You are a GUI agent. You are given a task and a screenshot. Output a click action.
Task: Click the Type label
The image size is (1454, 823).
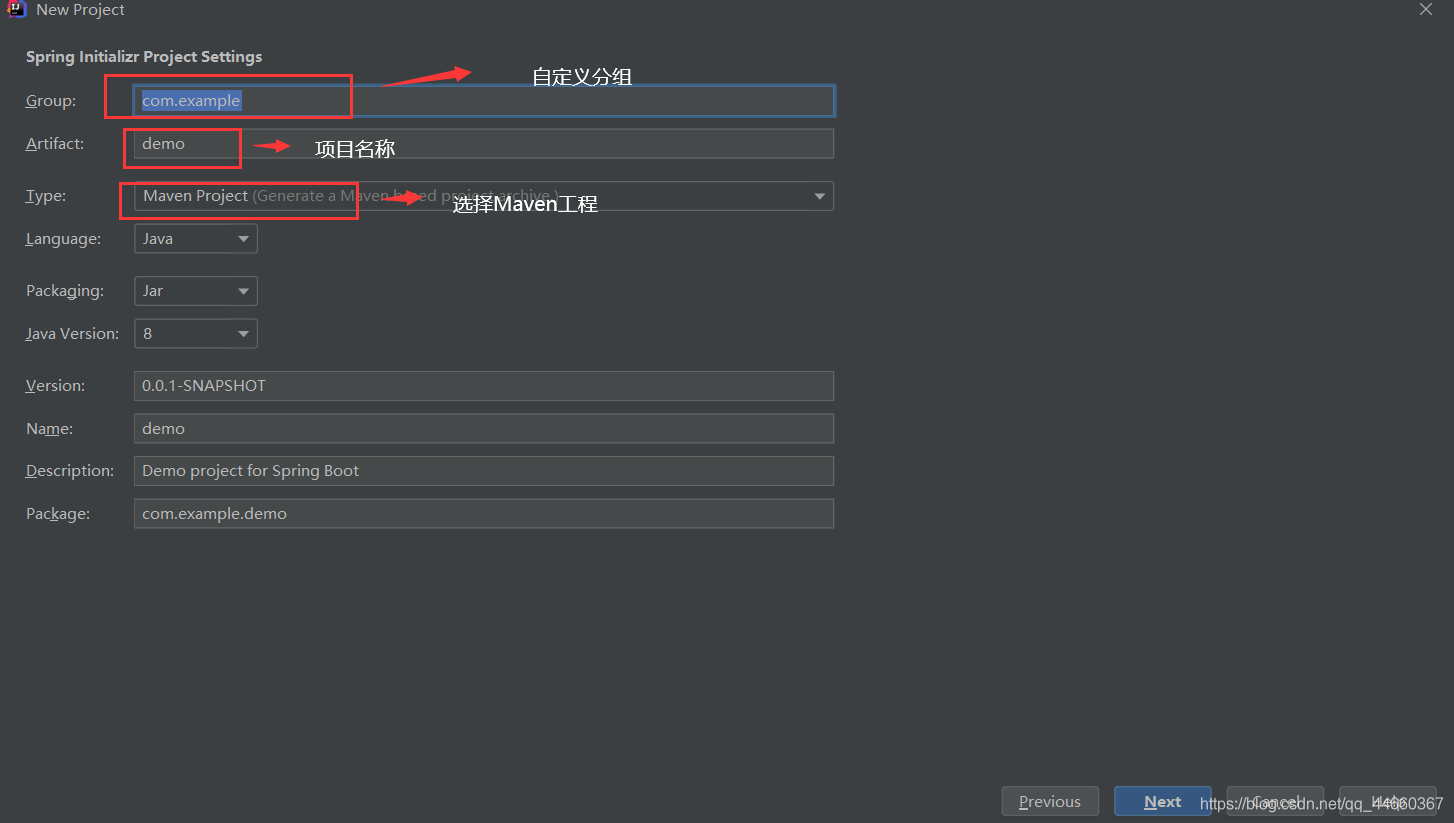[46, 196]
